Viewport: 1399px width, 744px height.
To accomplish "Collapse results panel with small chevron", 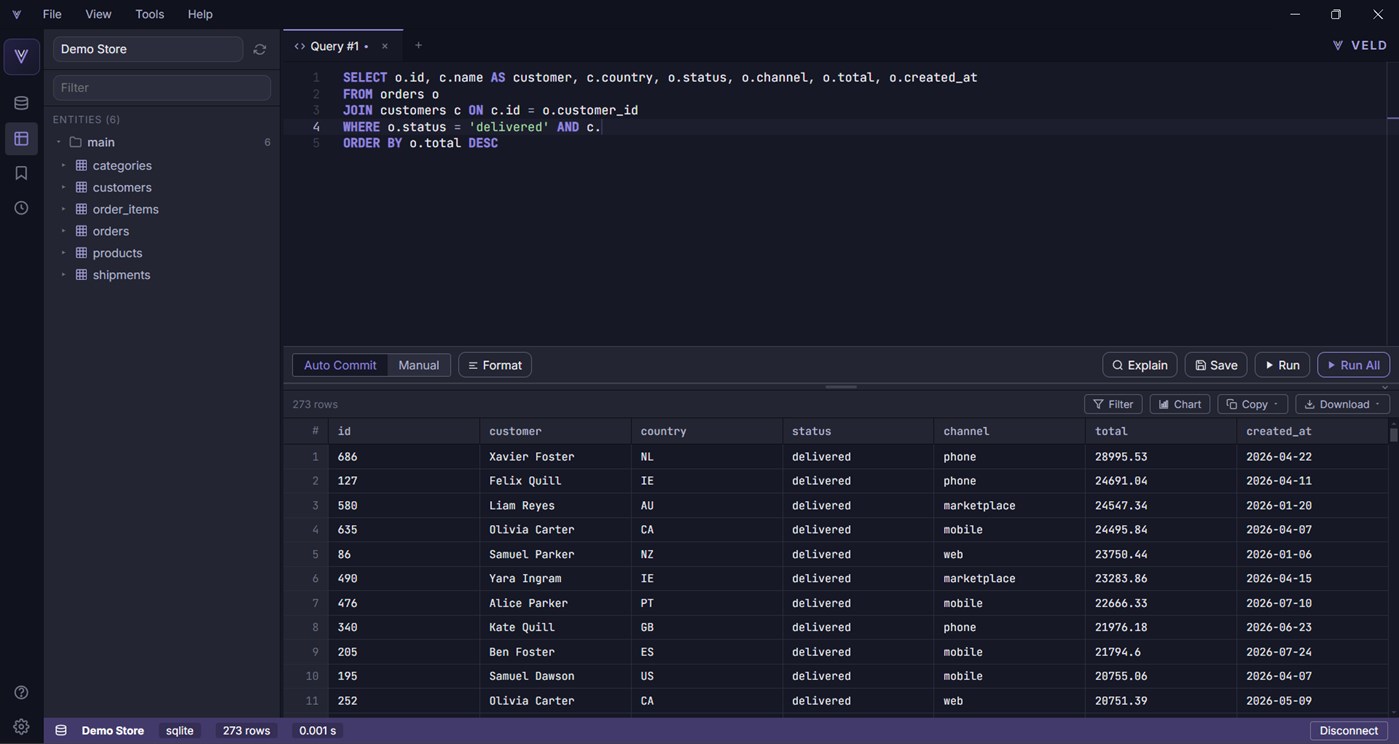I will [1385, 387].
